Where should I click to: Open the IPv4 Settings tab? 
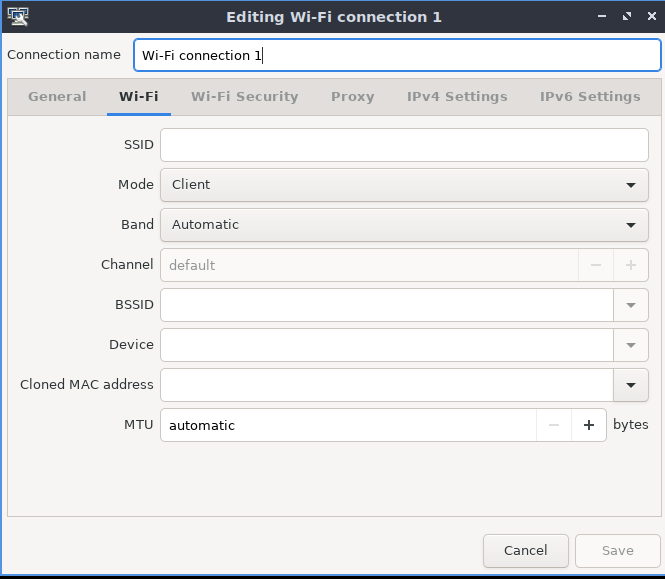(457, 97)
